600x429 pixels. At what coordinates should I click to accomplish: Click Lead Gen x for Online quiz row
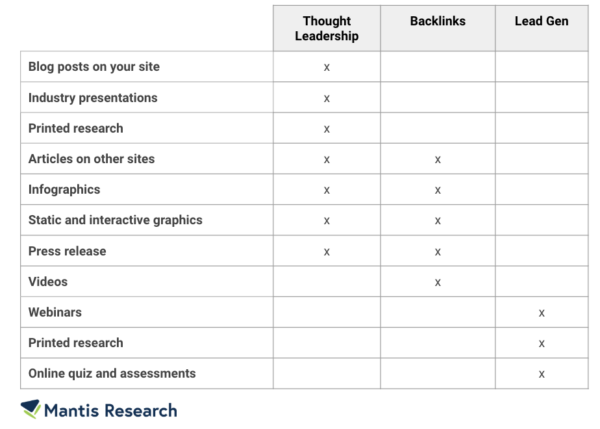coord(541,375)
